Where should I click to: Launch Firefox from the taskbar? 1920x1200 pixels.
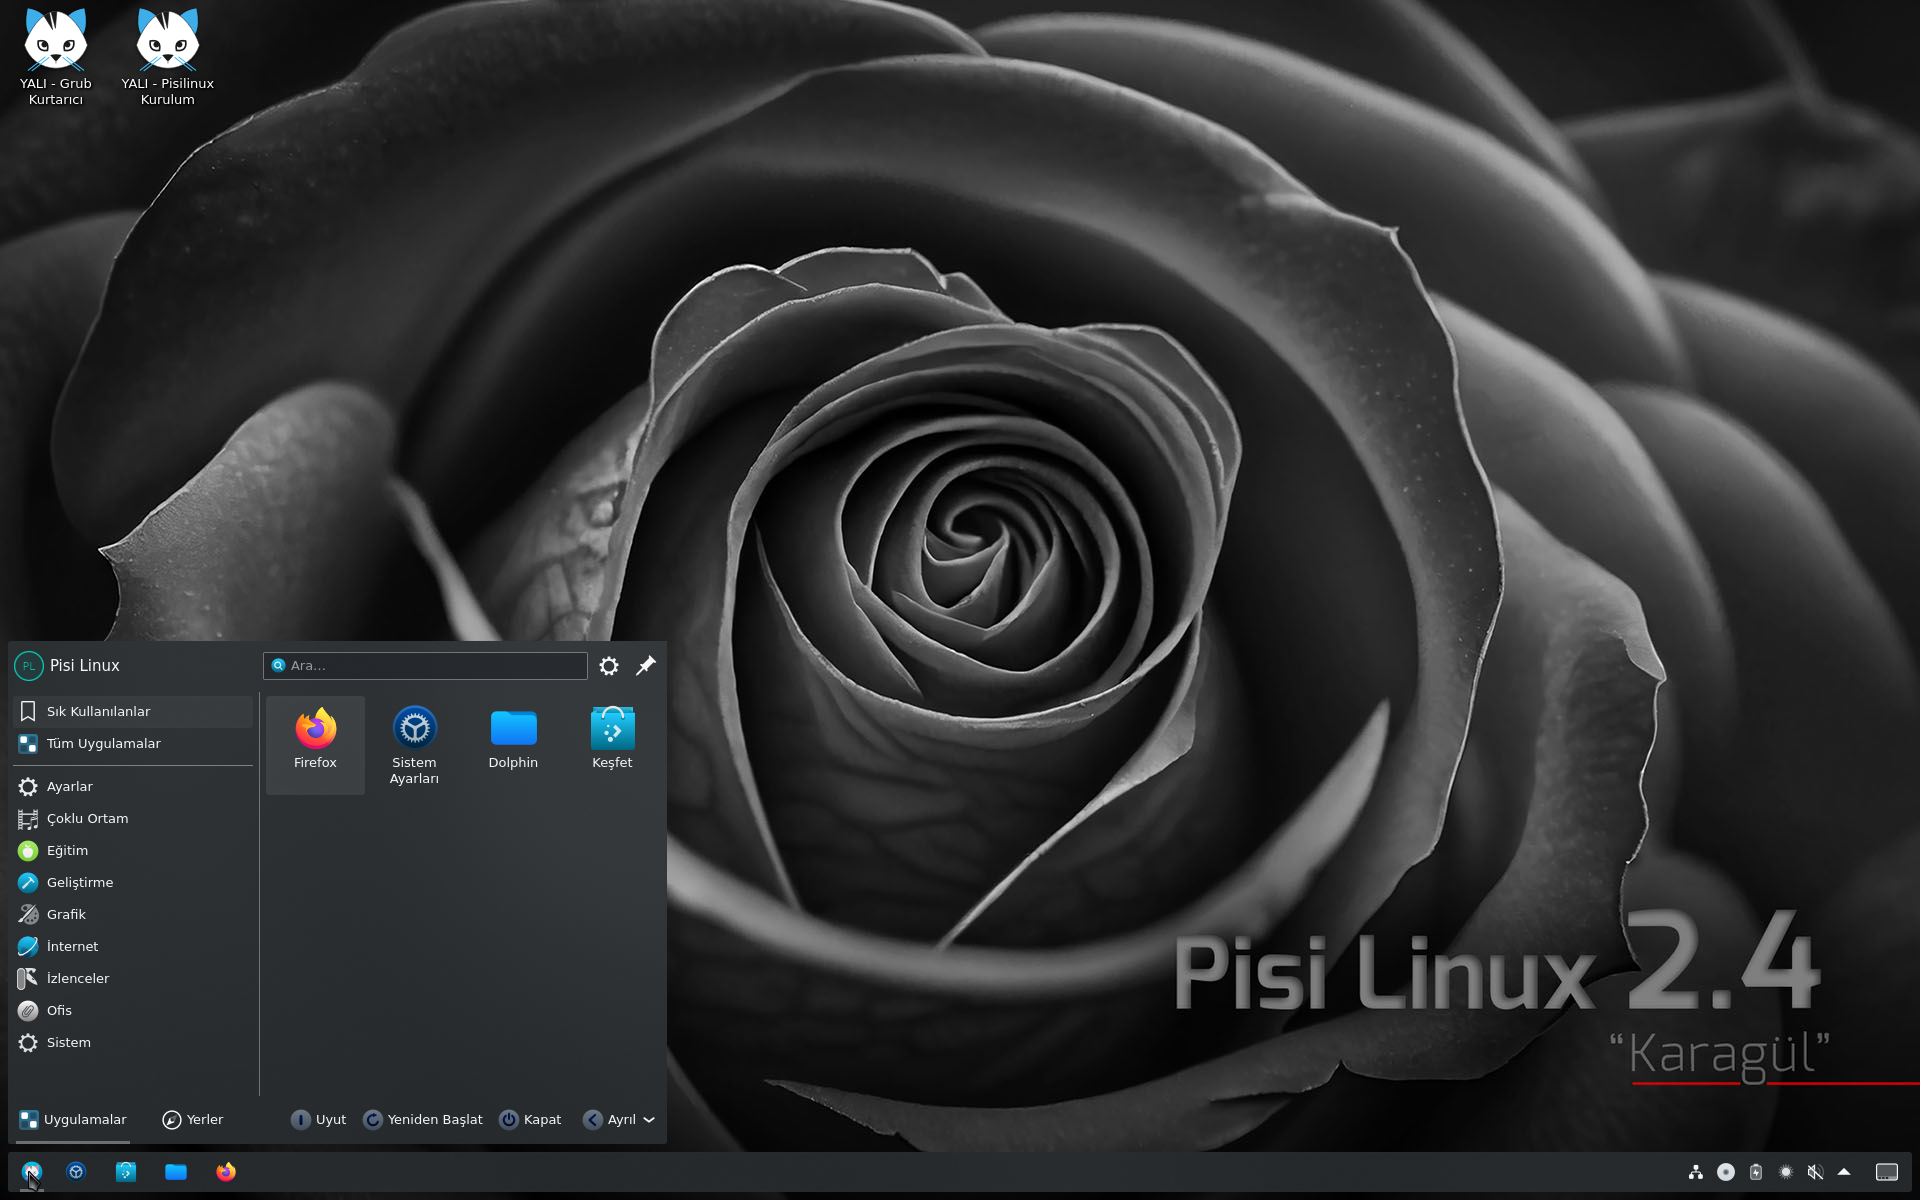(x=226, y=1172)
